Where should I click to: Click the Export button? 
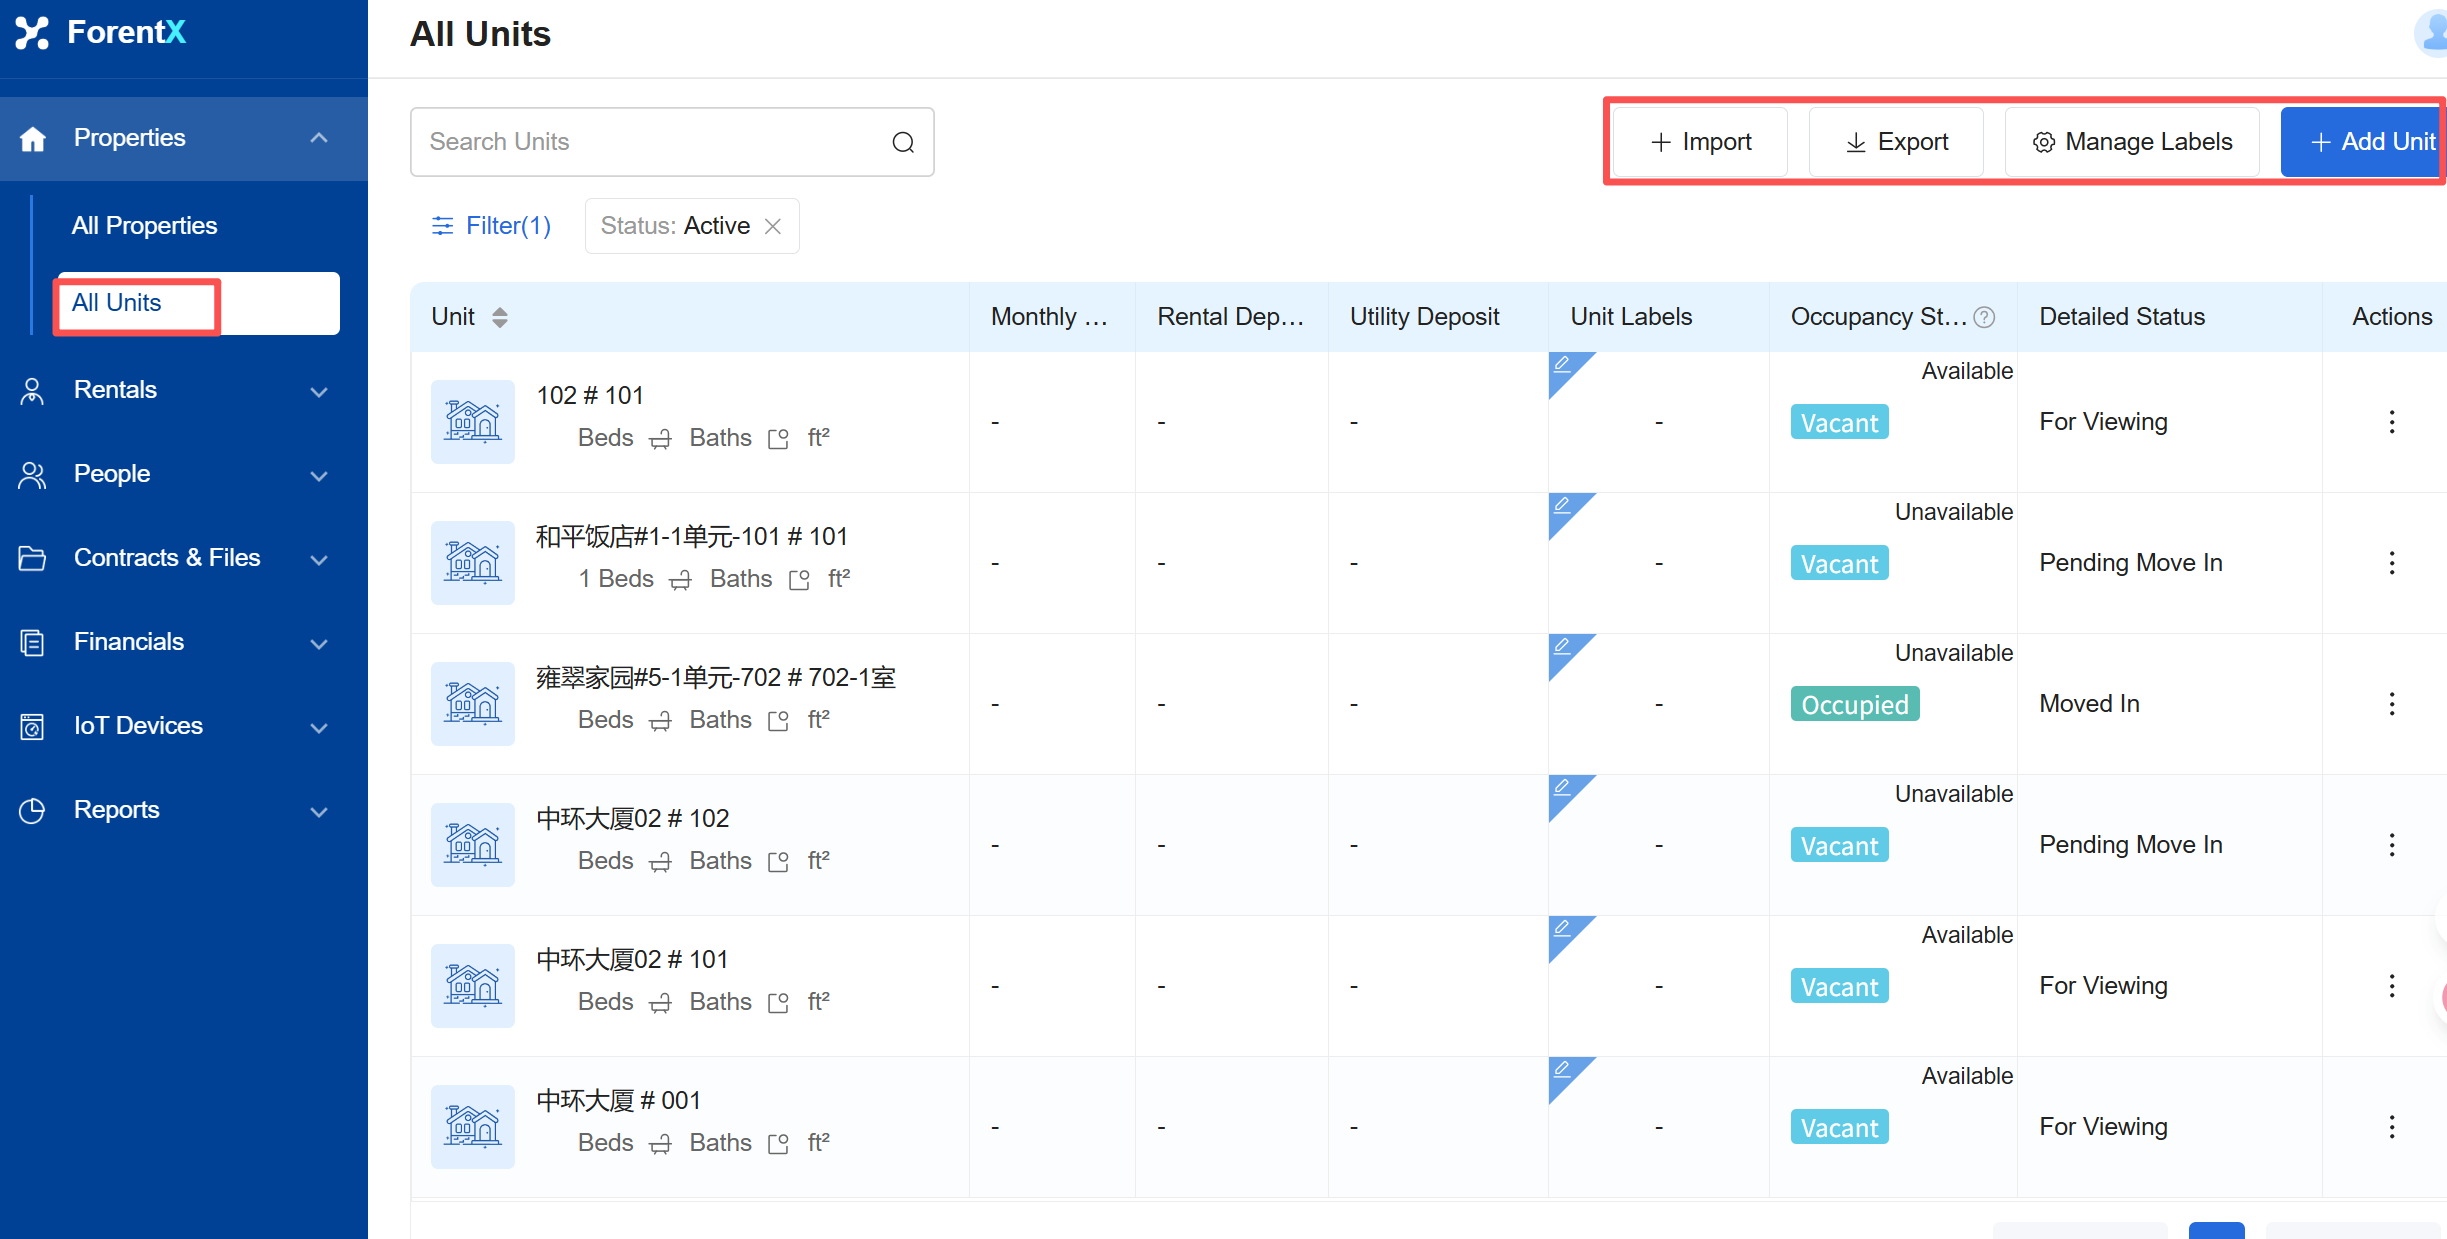tap(1896, 142)
